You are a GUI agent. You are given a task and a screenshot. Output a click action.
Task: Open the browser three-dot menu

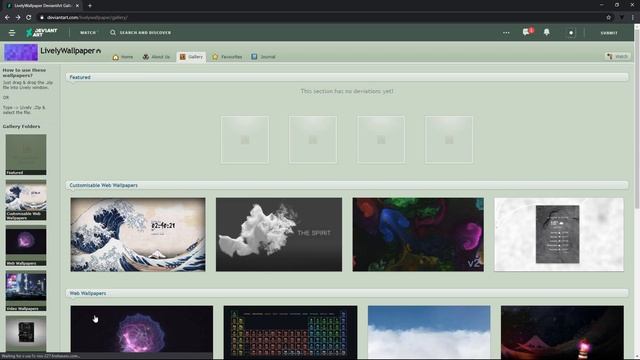click(x=633, y=18)
